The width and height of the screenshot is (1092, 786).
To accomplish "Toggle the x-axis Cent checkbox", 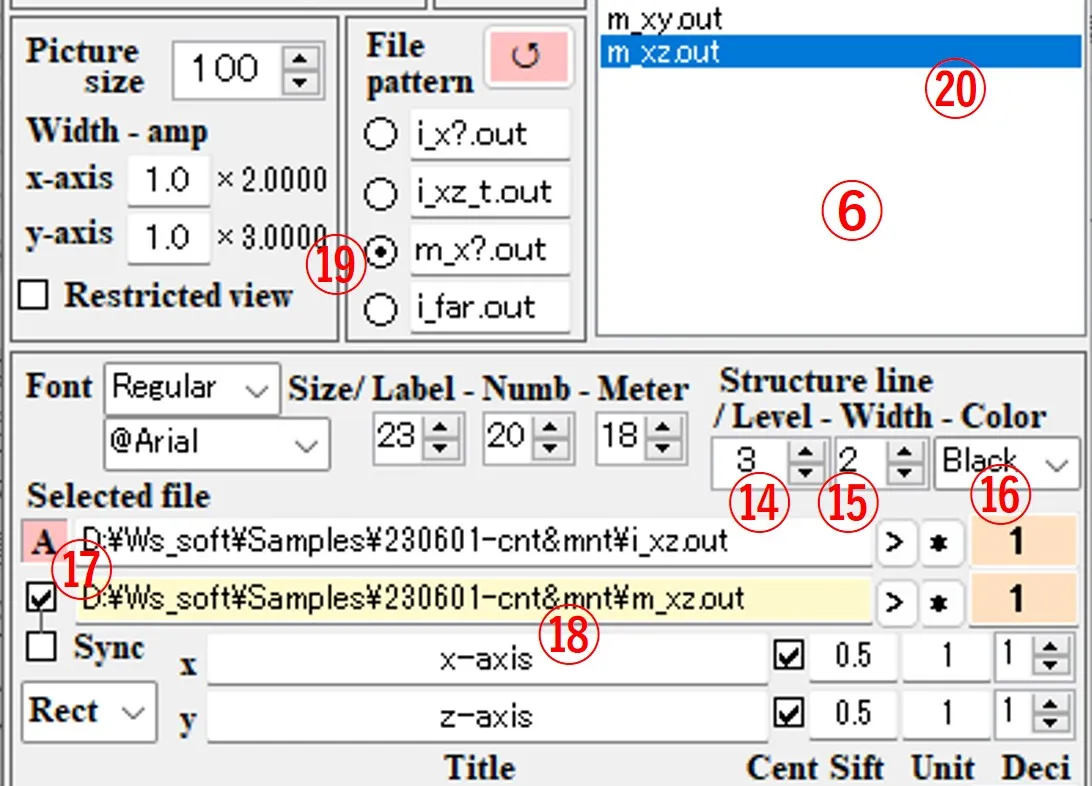I will [788, 655].
